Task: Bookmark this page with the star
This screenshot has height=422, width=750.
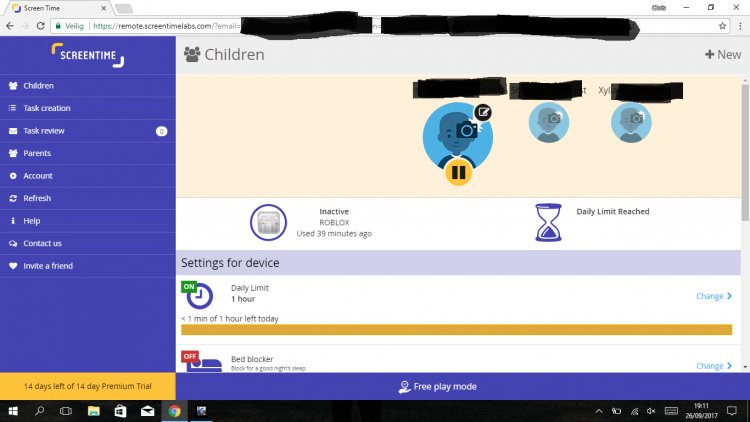Action: coord(722,26)
